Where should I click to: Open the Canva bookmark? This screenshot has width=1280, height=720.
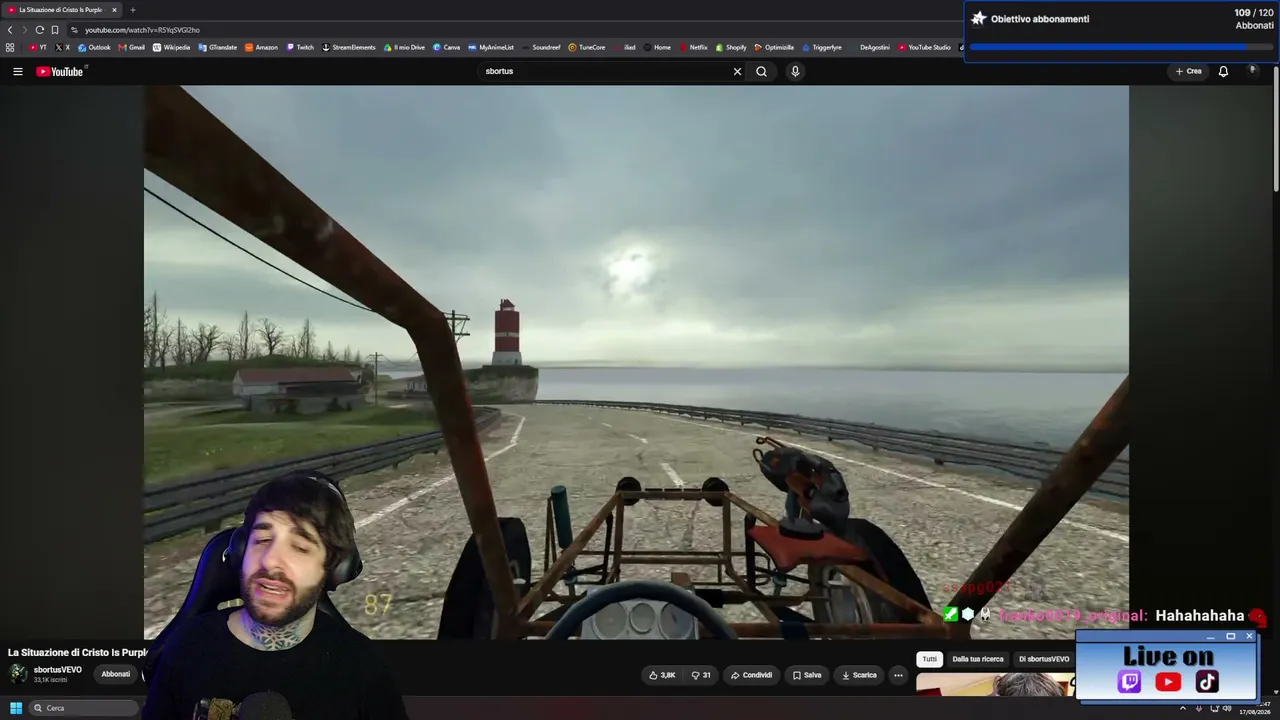(x=447, y=47)
